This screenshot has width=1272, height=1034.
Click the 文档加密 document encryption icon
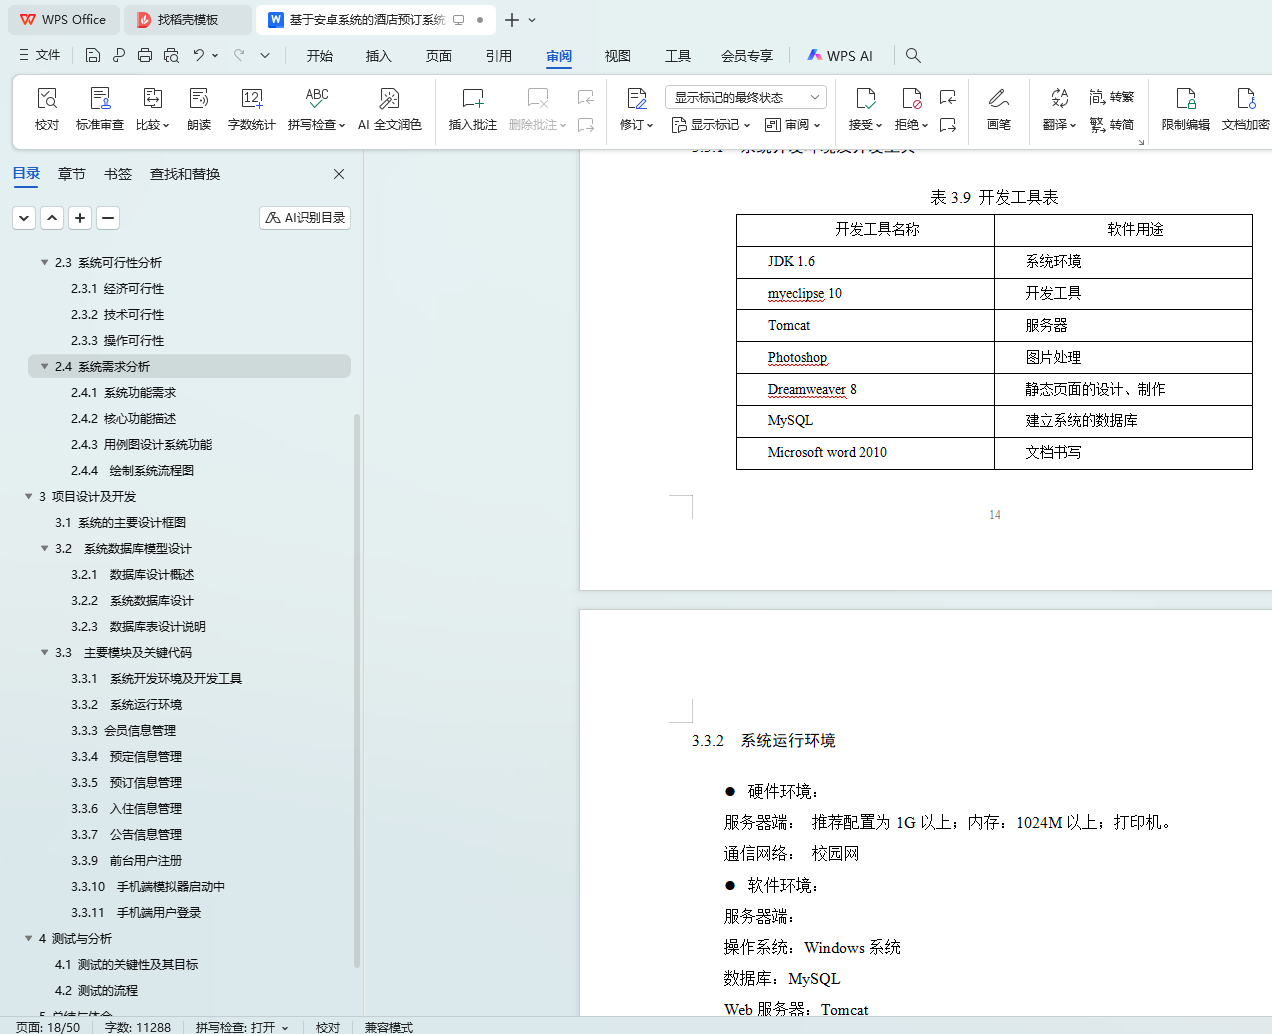tap(1246, 98)
